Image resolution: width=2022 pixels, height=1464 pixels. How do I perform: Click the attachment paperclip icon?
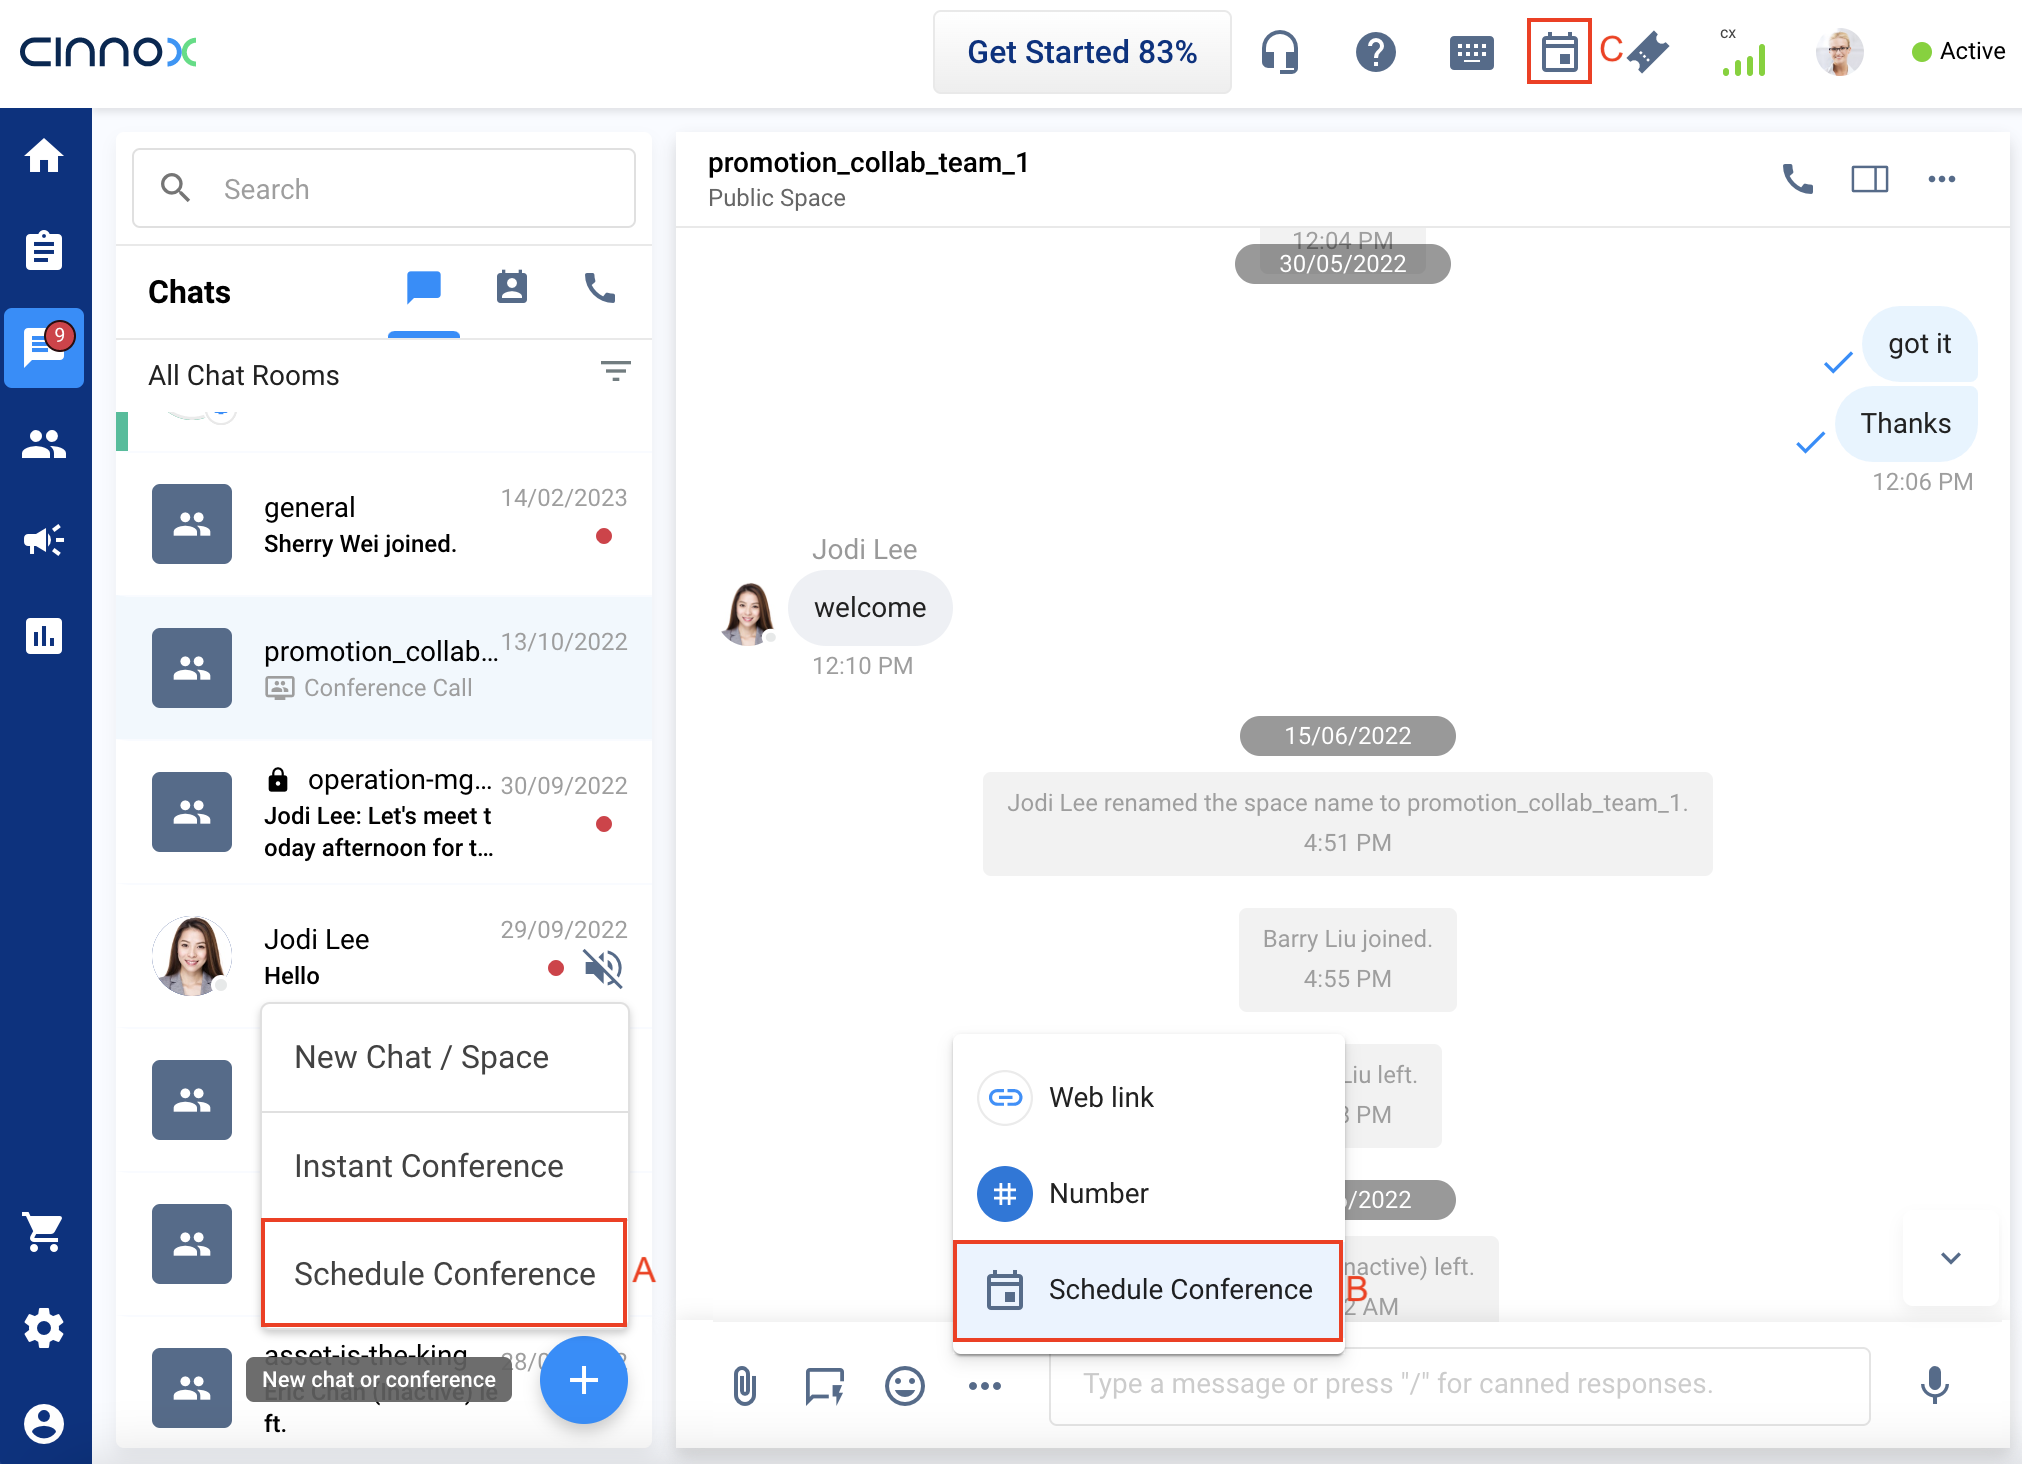click(x=744, y=1385)
